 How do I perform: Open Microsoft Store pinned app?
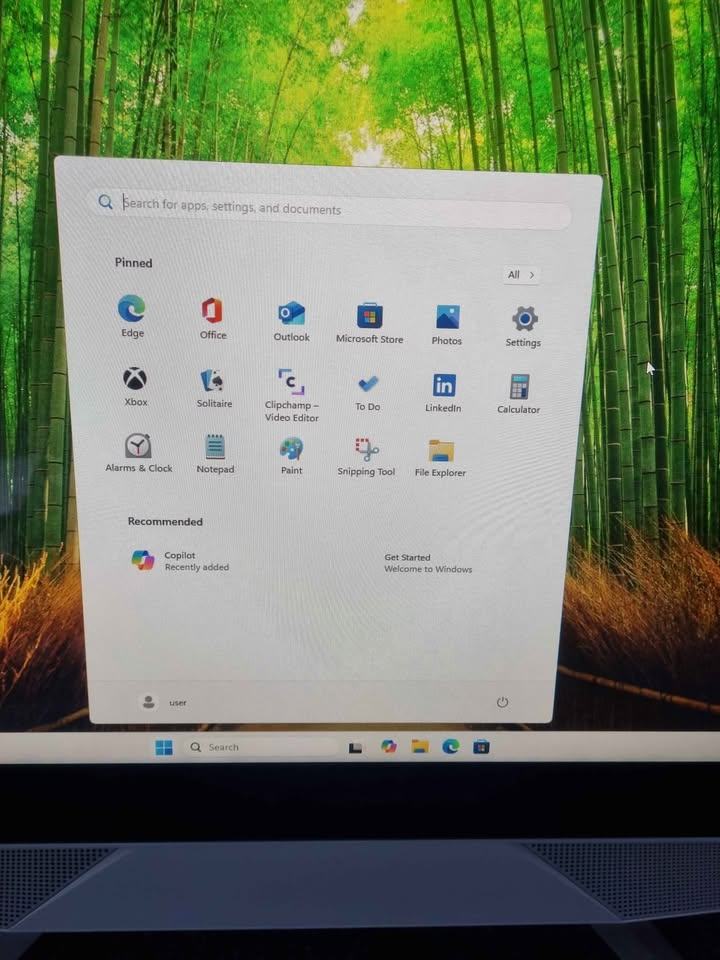coord(369,323)
